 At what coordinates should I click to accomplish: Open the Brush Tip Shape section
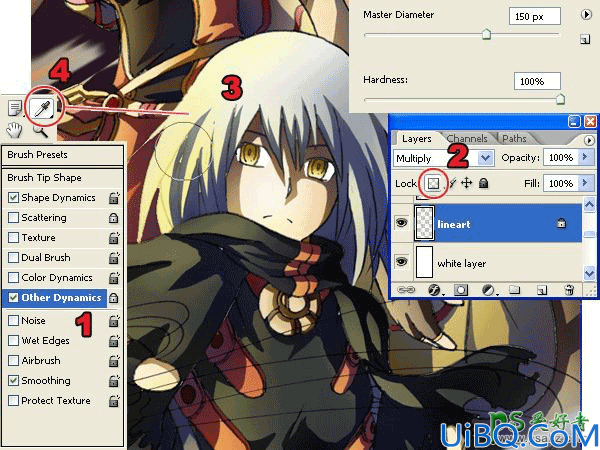click(x=62, y=178)
